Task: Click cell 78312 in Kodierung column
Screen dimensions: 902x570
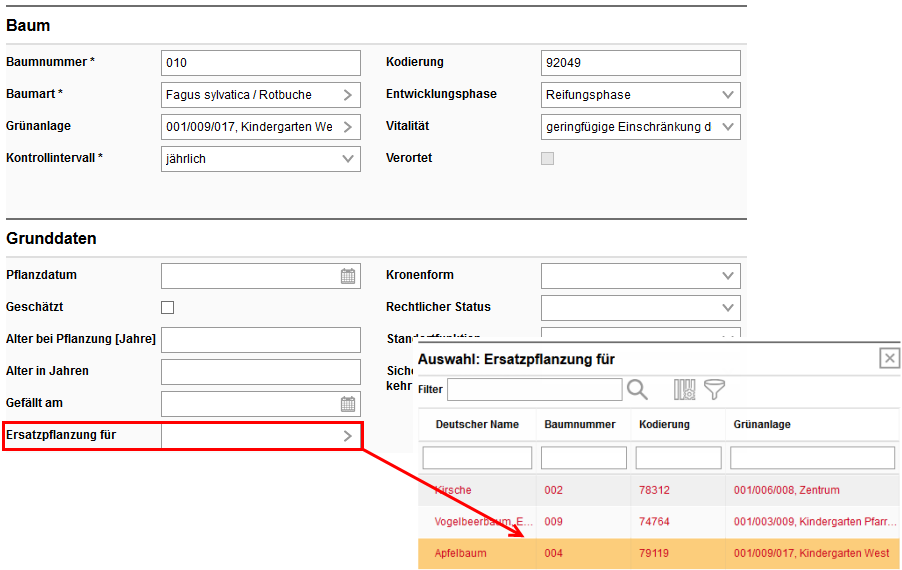Action: tap(654, 490)
